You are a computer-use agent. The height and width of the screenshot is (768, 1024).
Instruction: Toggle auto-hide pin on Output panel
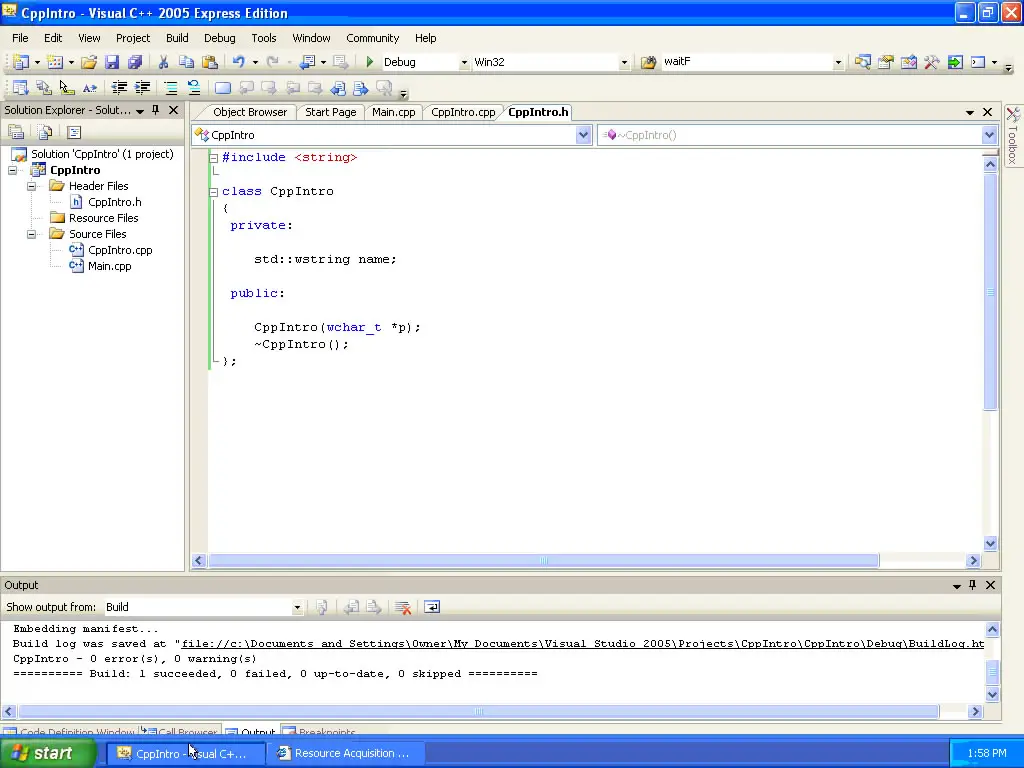pyautogui.click(x=972, y=585)
